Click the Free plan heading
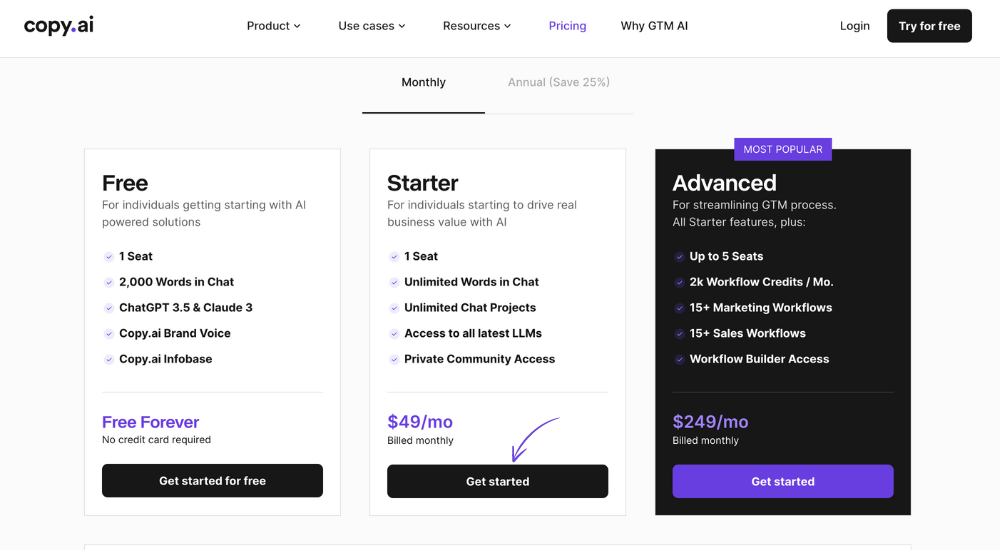The height and width of the screenshot is (550, 1000). [125, 183]
